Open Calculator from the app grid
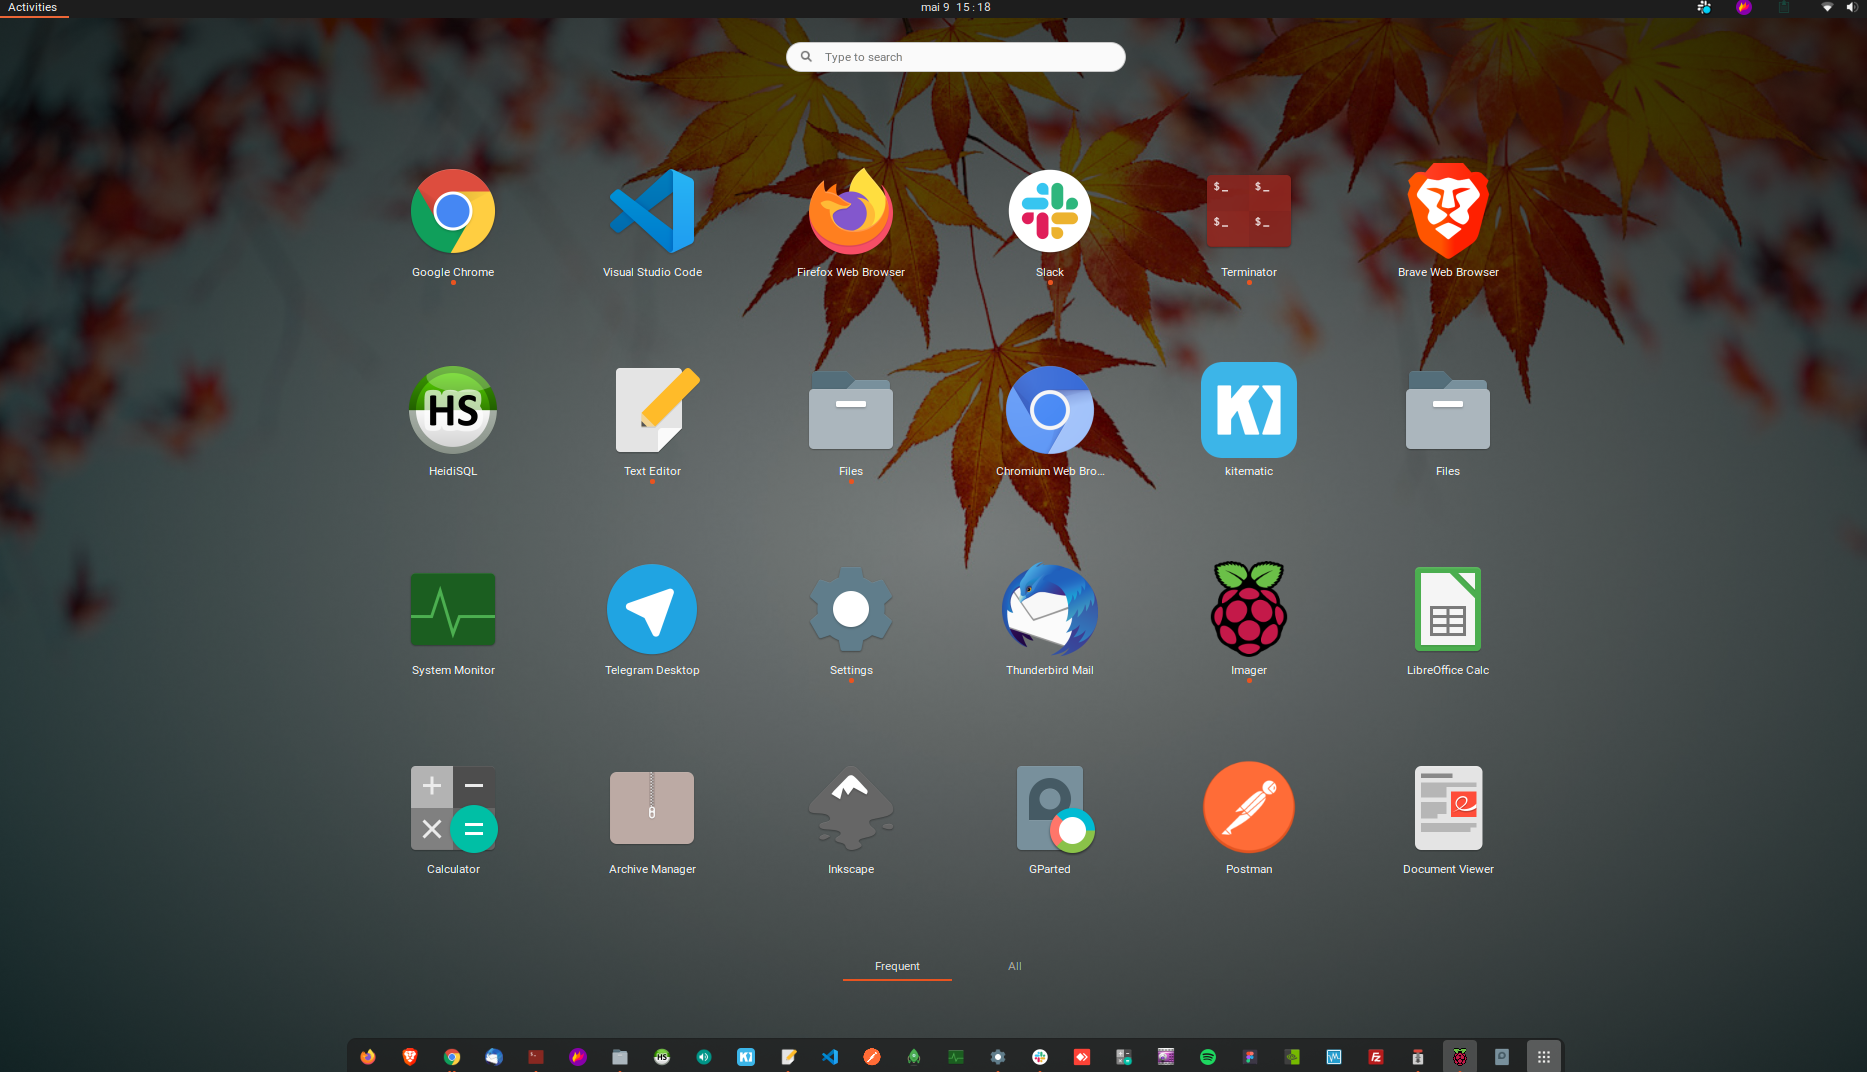Viewport: 1867px width, 1072px height. click(453, 809)
